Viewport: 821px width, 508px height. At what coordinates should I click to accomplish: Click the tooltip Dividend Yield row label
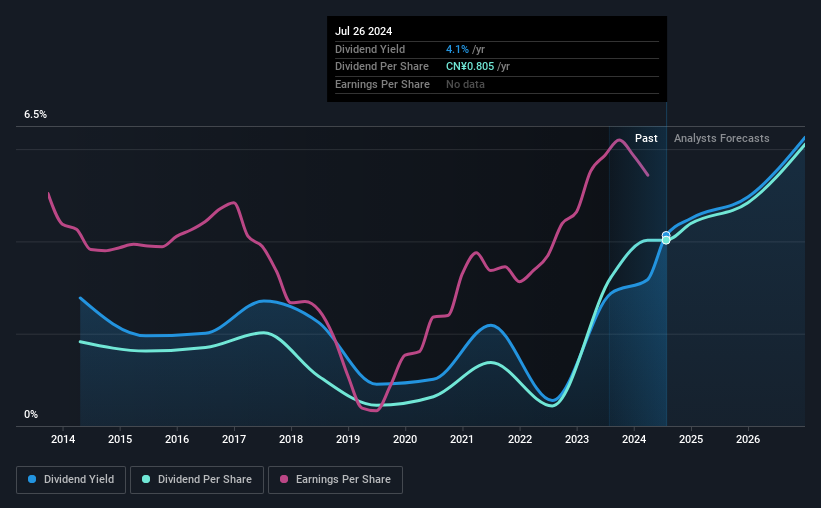(x=370, y=49)
